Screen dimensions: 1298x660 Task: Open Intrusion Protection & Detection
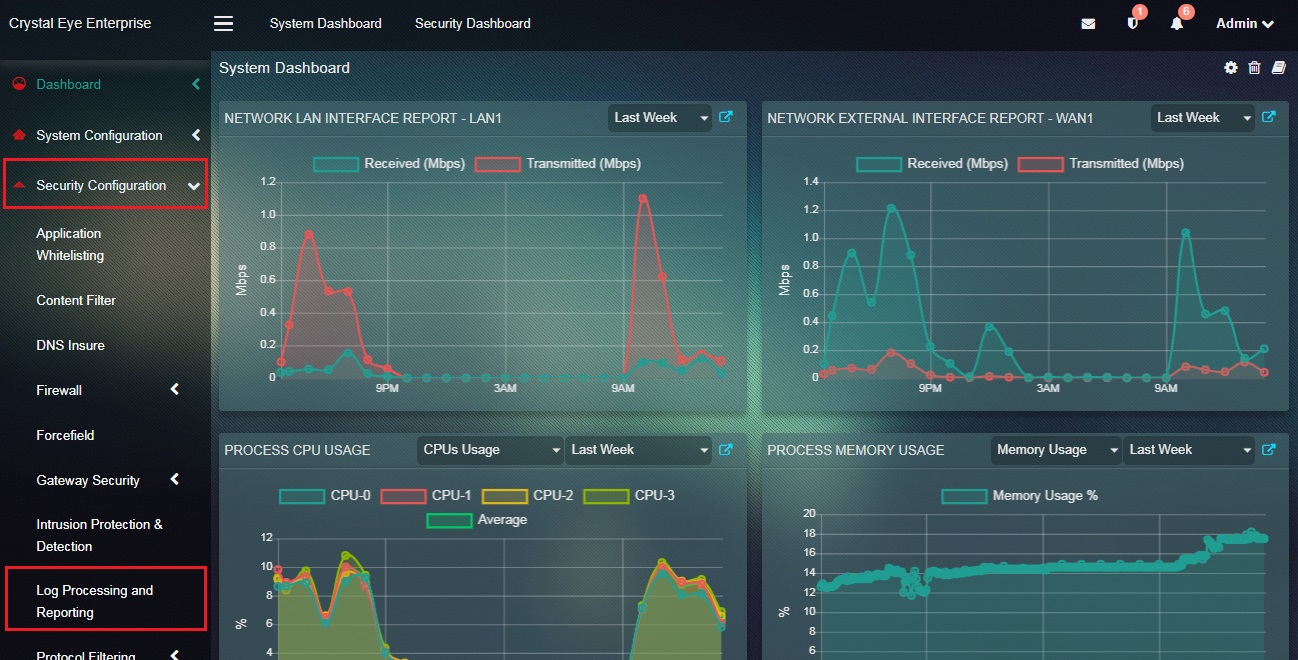pyautogui.click(x=99, y=535)
